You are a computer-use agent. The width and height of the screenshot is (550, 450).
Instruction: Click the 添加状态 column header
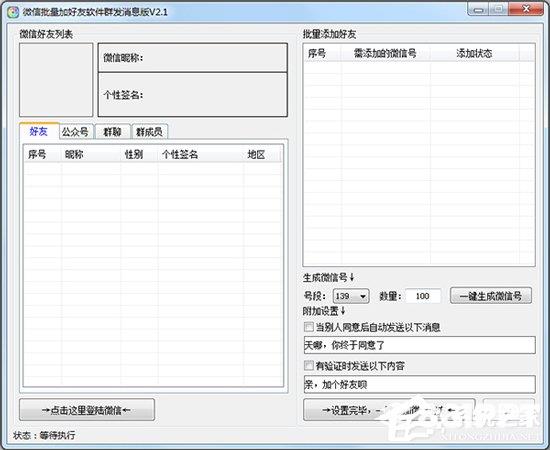[474, 54]
